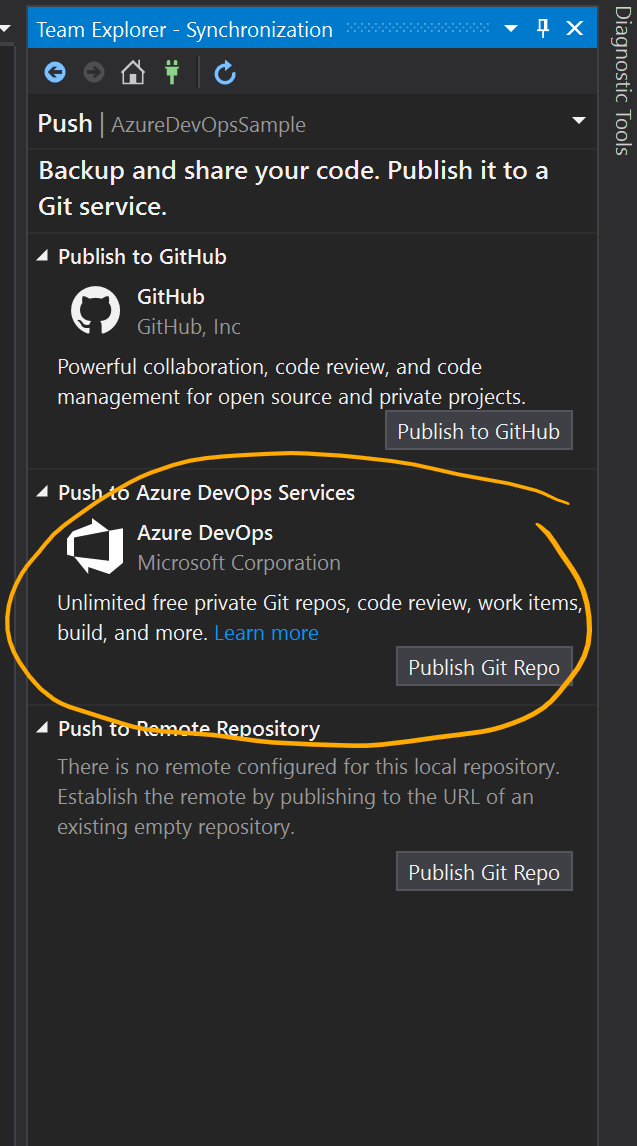This screenshot has height=1146, width=637.
Task: Click the Forward navigation arrow icon
Action: coord(93,72)
